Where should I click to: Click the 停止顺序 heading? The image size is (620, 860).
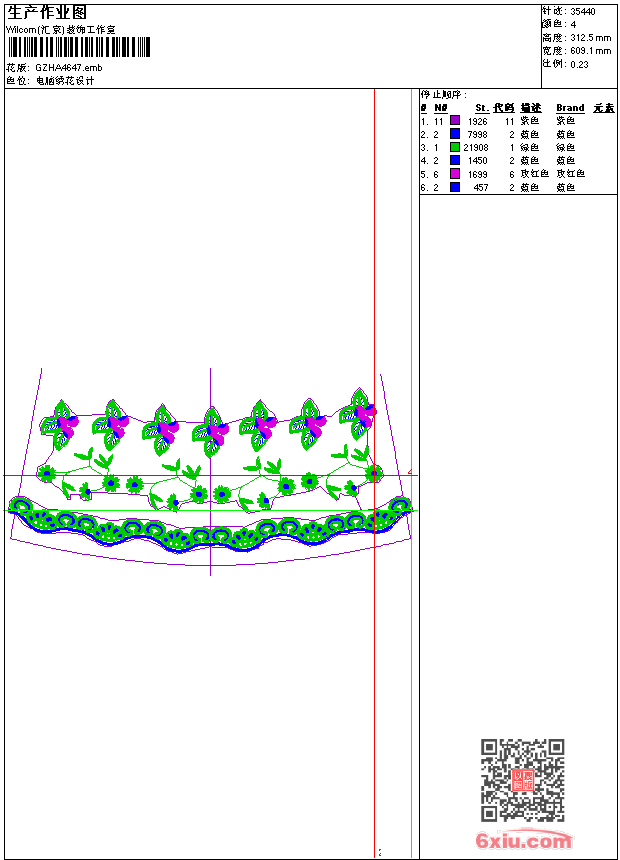tap(443, 95)
